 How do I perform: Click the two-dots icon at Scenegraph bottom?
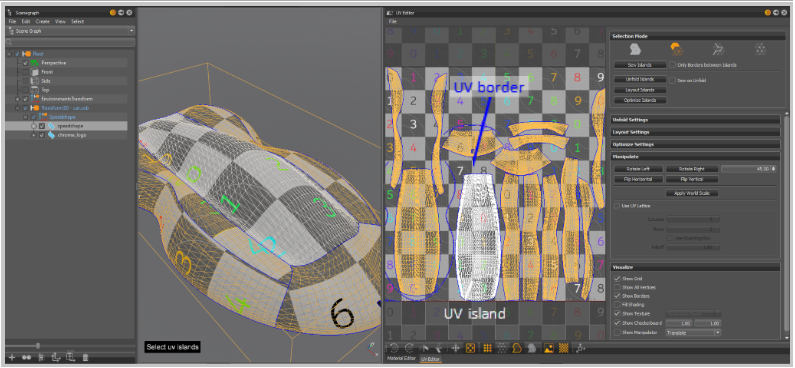tap(26, 358)
